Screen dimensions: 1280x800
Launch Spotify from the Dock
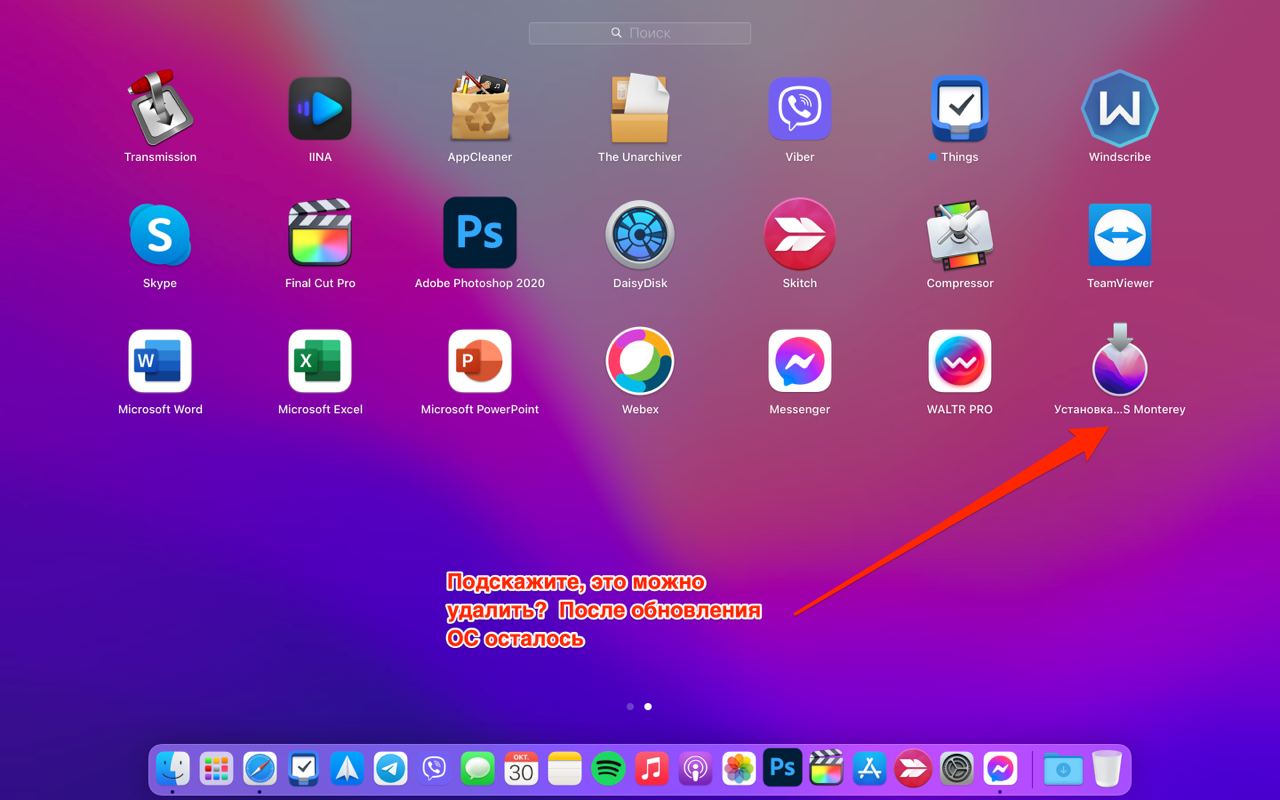(x=608, y=768)
